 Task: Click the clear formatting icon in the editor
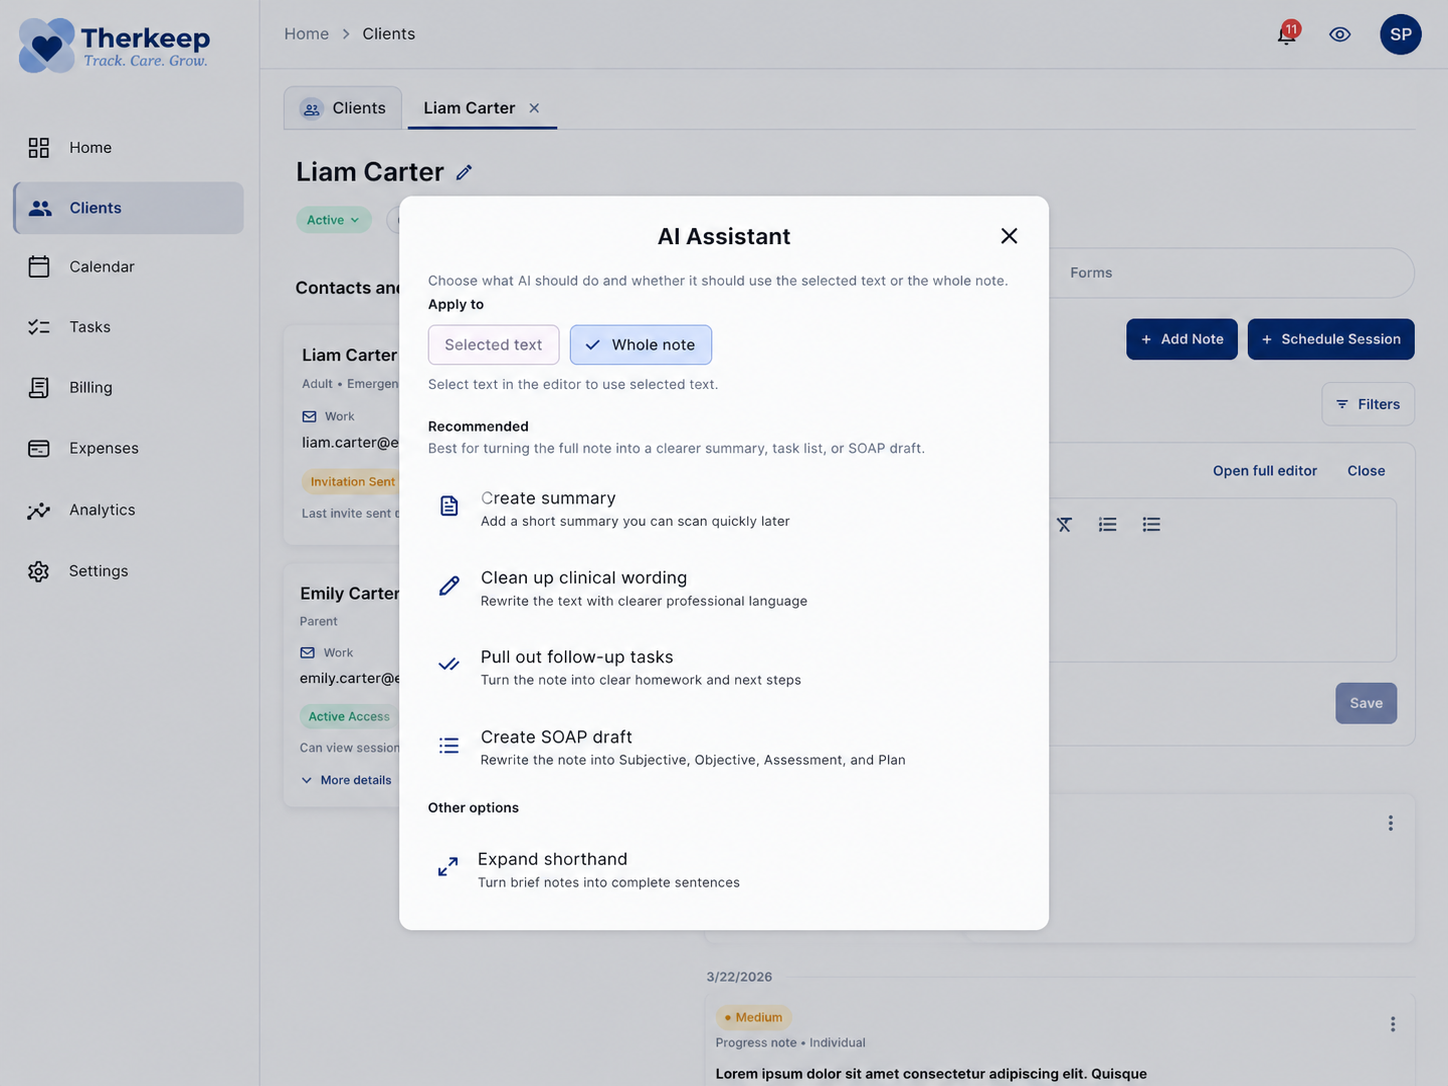(x=1063, y=523)
